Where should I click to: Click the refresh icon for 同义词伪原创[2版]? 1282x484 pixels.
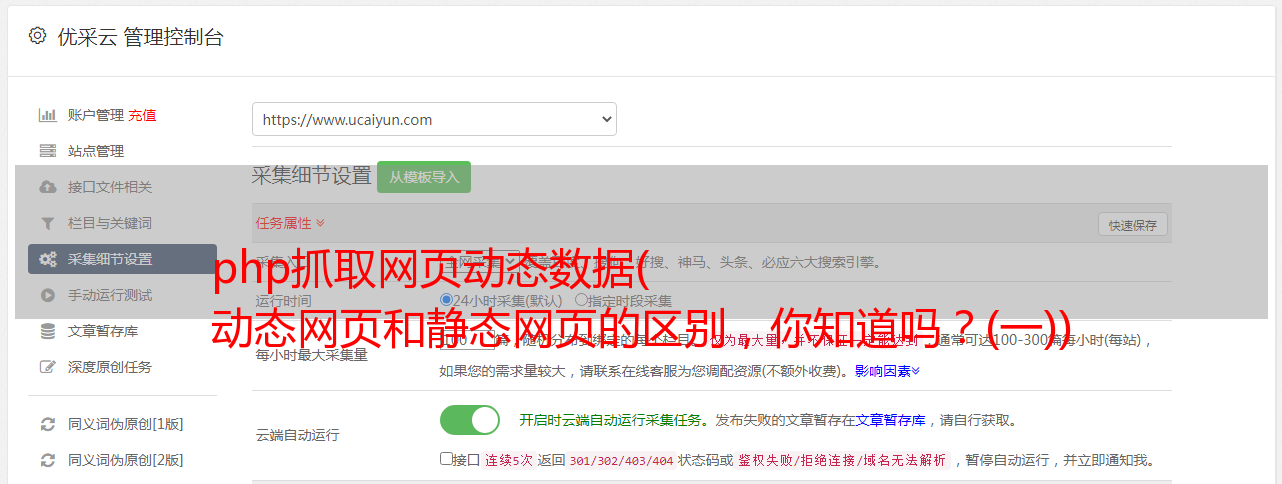tap(47, 460)
